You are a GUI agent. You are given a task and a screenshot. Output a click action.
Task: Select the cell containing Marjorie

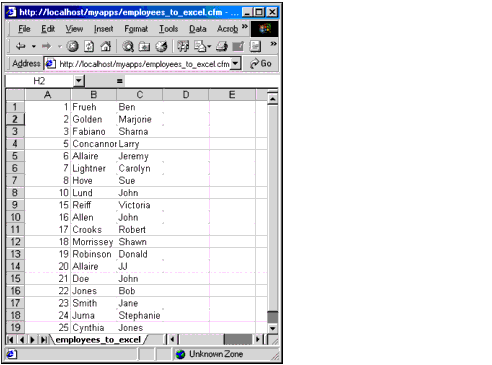[140, 119]
